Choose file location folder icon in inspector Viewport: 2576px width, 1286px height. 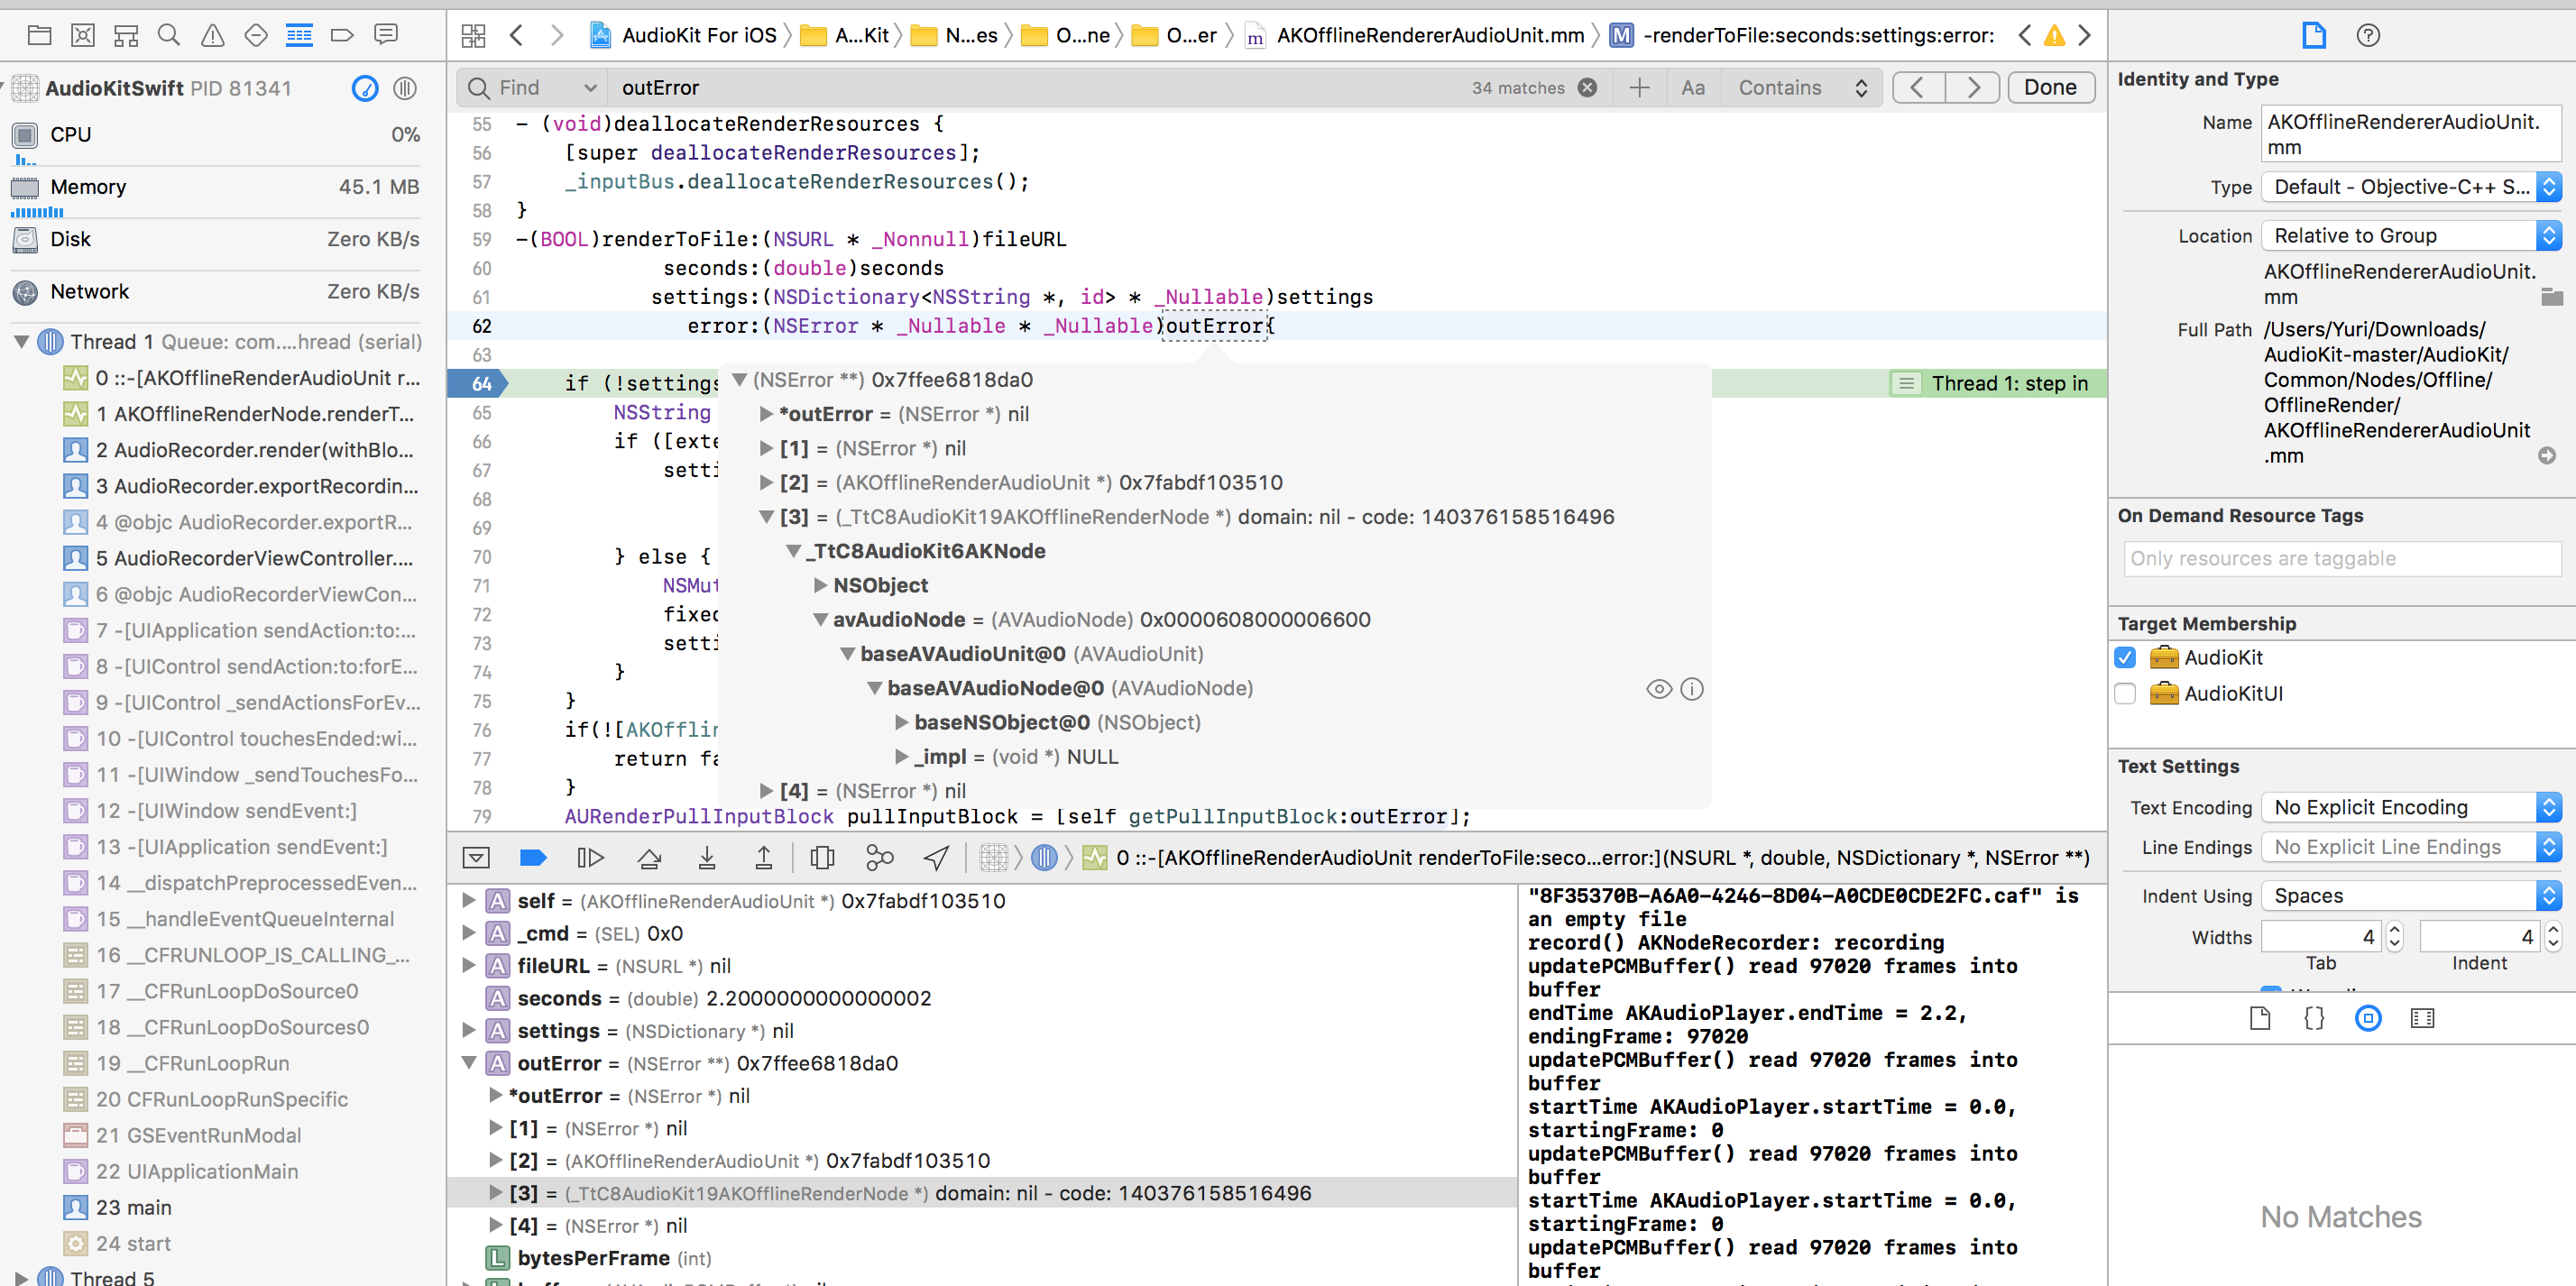click(2552, 297)
